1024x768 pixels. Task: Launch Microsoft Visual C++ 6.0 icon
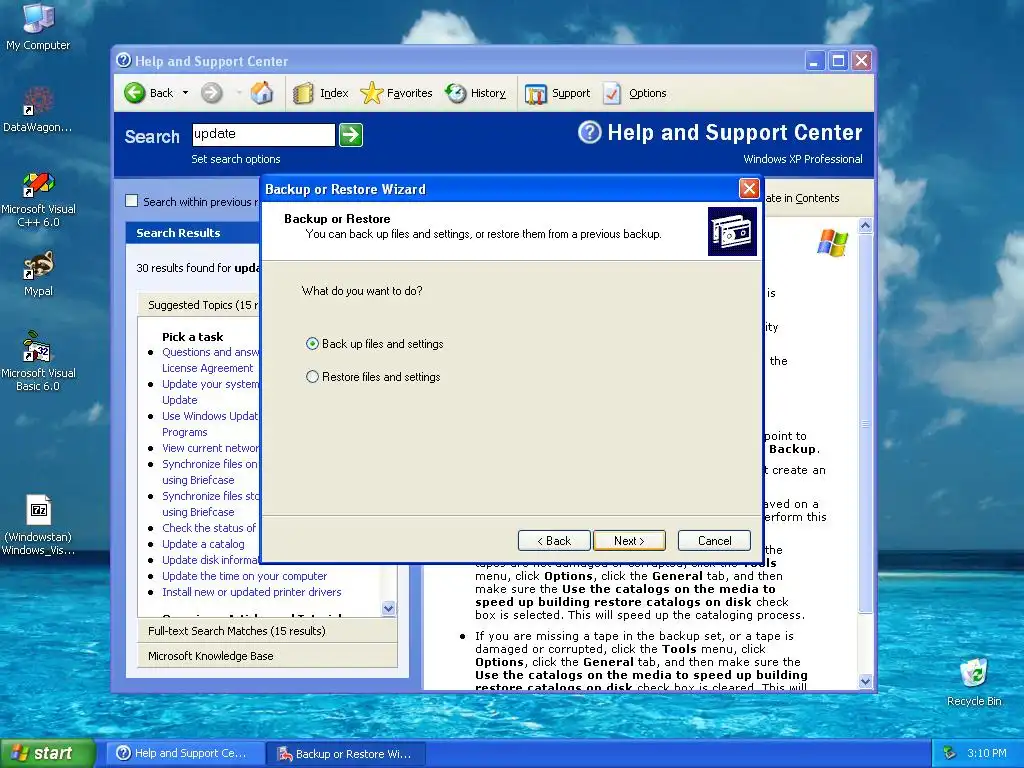click(x=38, y=199)
